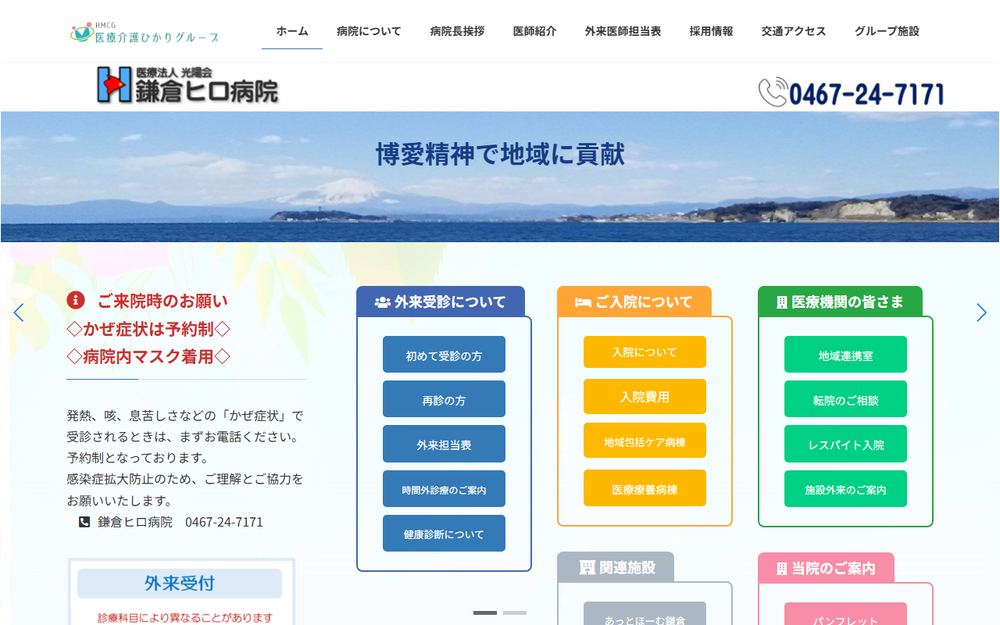
Task: Select the first carousel indicator dash
Action: (x=485, y=613)
